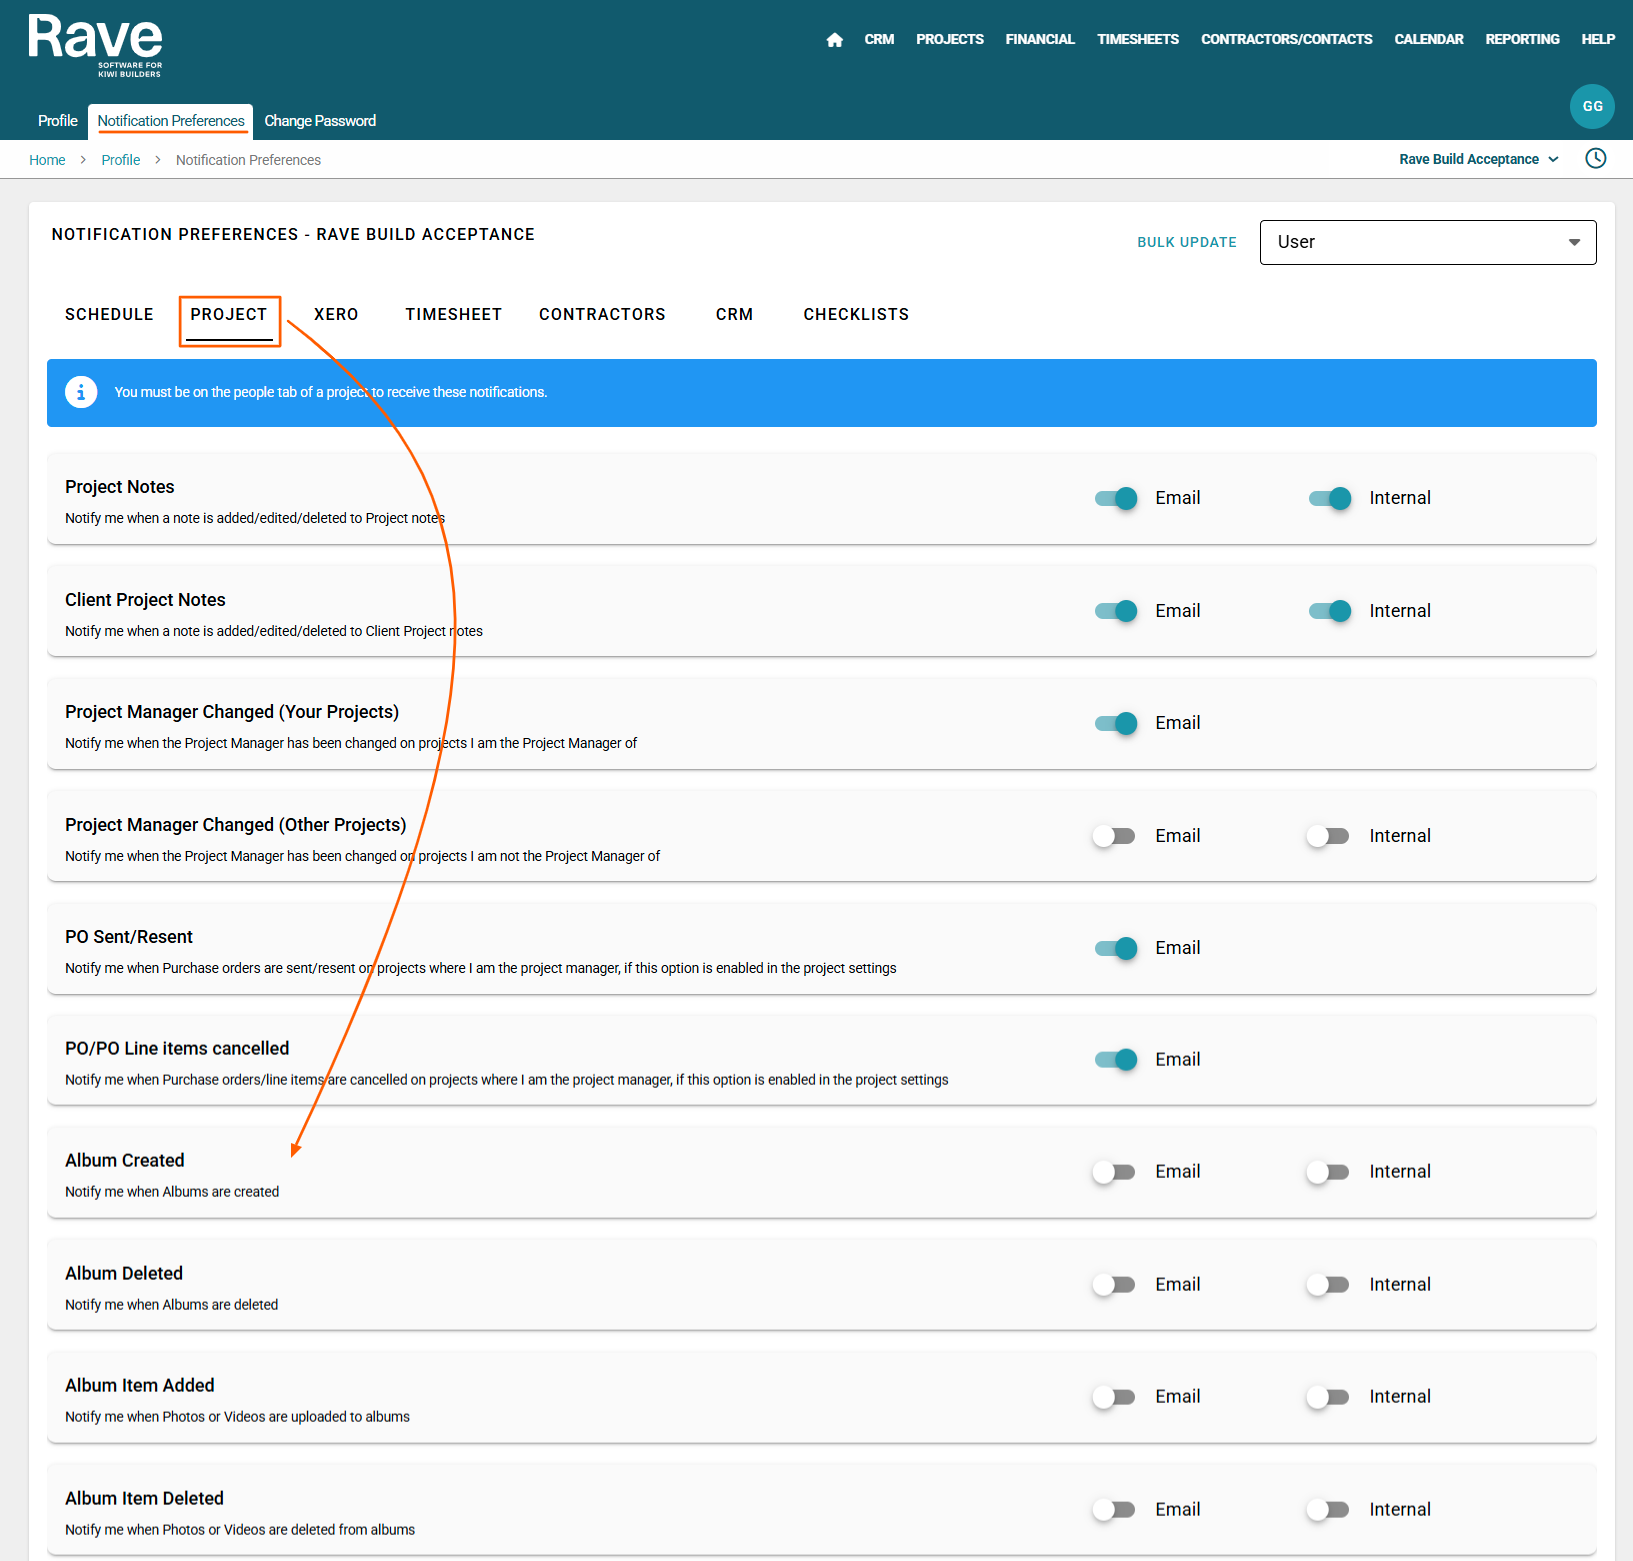Open the Profile tab in header
This screenshot has width=1633, height=1561.
pos(58,121)
